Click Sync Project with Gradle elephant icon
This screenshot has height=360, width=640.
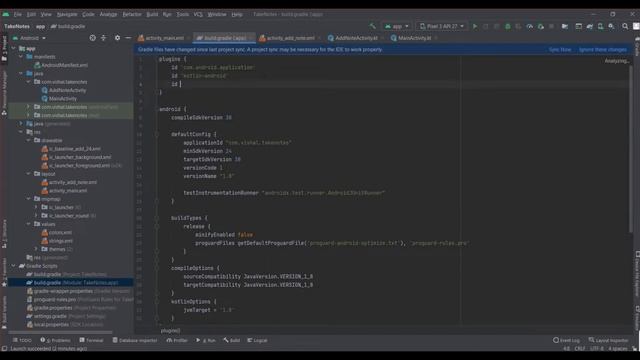click(590, 26)
